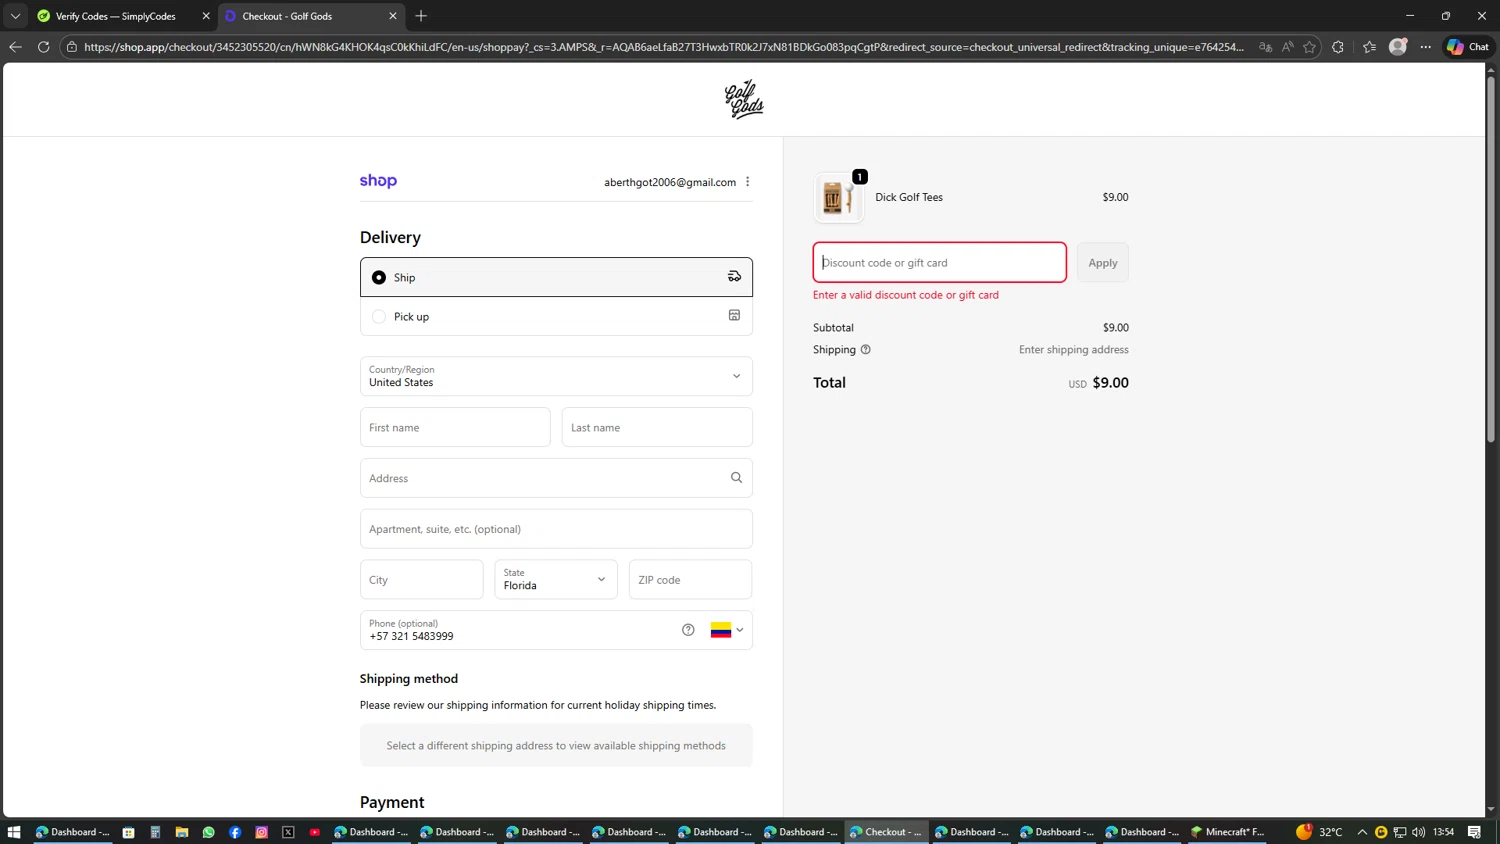This screenshot has height=844, width=1500.
Task: Open the taskbar clock showing 13:54
Action: [1443, 832]
